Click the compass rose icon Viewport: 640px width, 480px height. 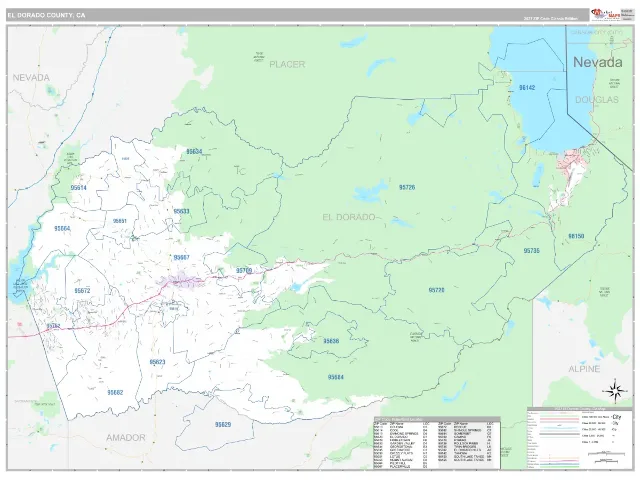[614, 391]
